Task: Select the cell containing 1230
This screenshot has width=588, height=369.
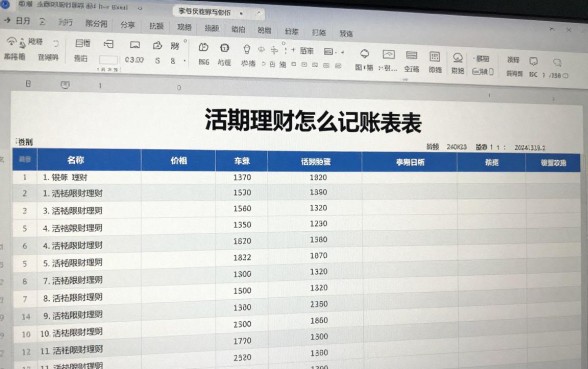Action: pyautogui.click(x=318, y=224)
